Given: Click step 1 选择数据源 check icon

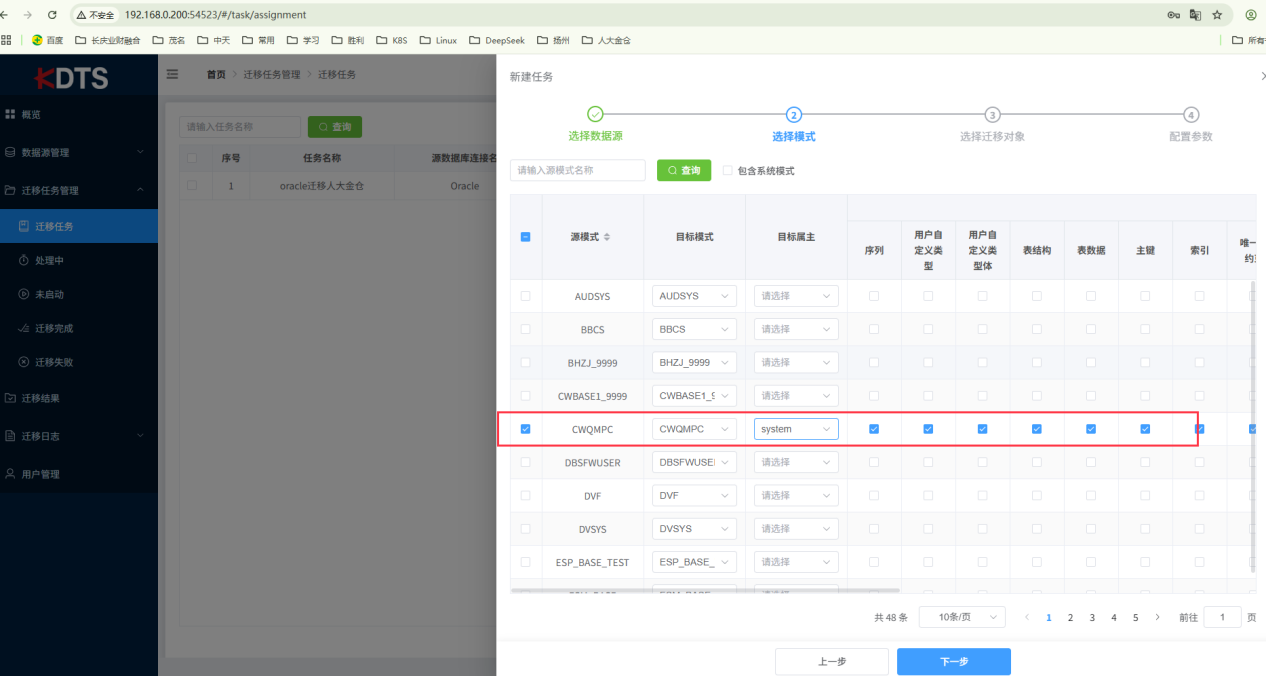Looking at the screenshot, I should click(x=594, y=114).
